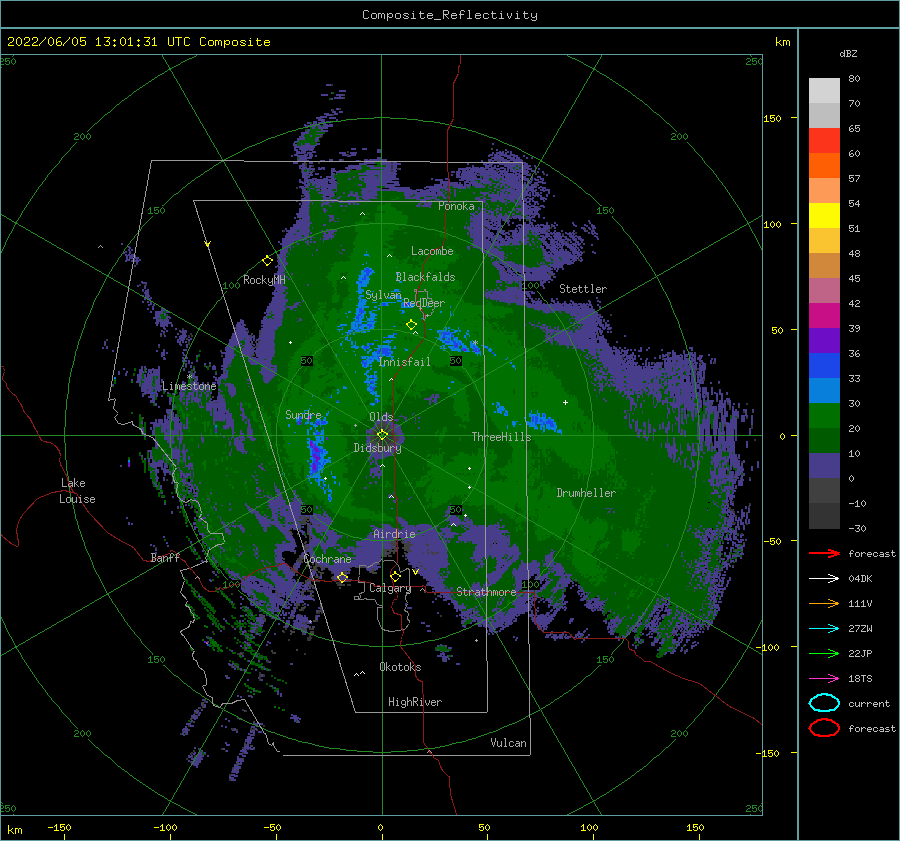Select the Lacombe label on the map

pyautogui.click(x=432, y=251)
